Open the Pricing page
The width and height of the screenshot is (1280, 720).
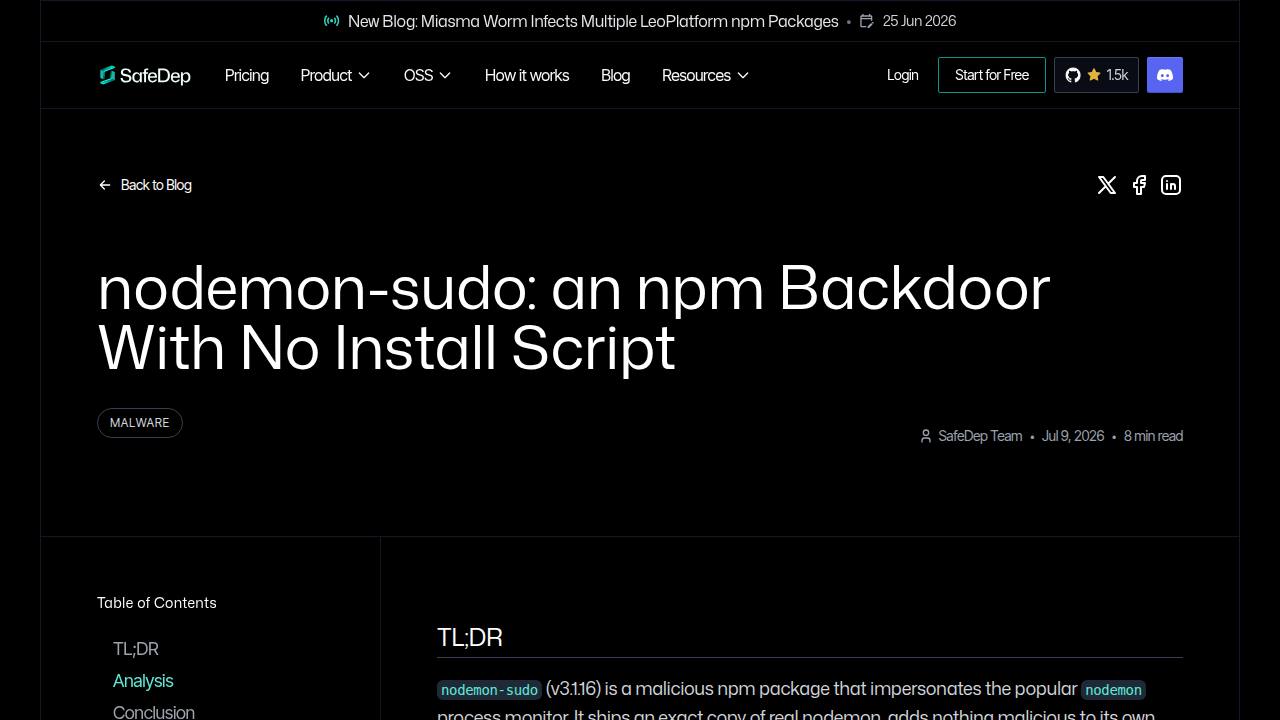pos(247,75)
